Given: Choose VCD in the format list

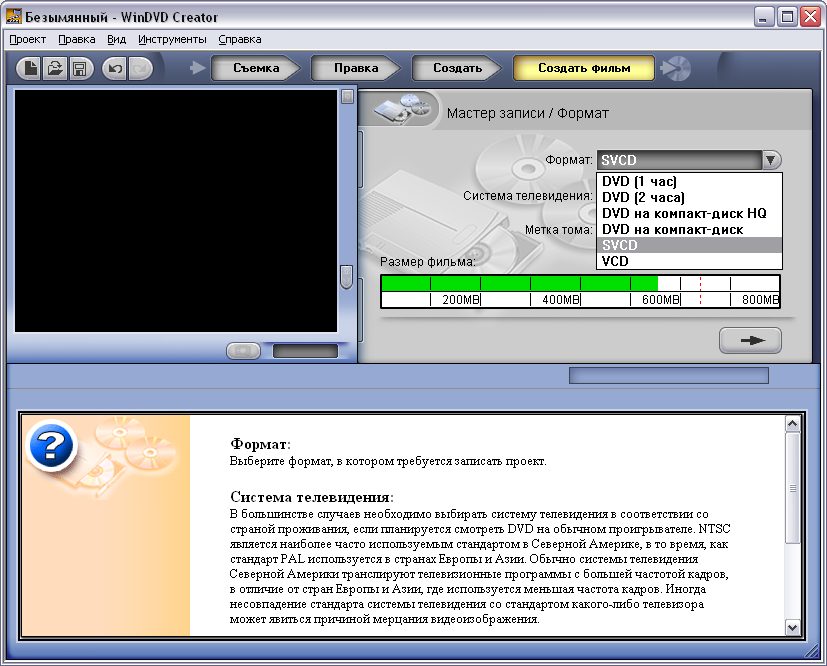Looking at the screenshot, I should coord(615,261).
